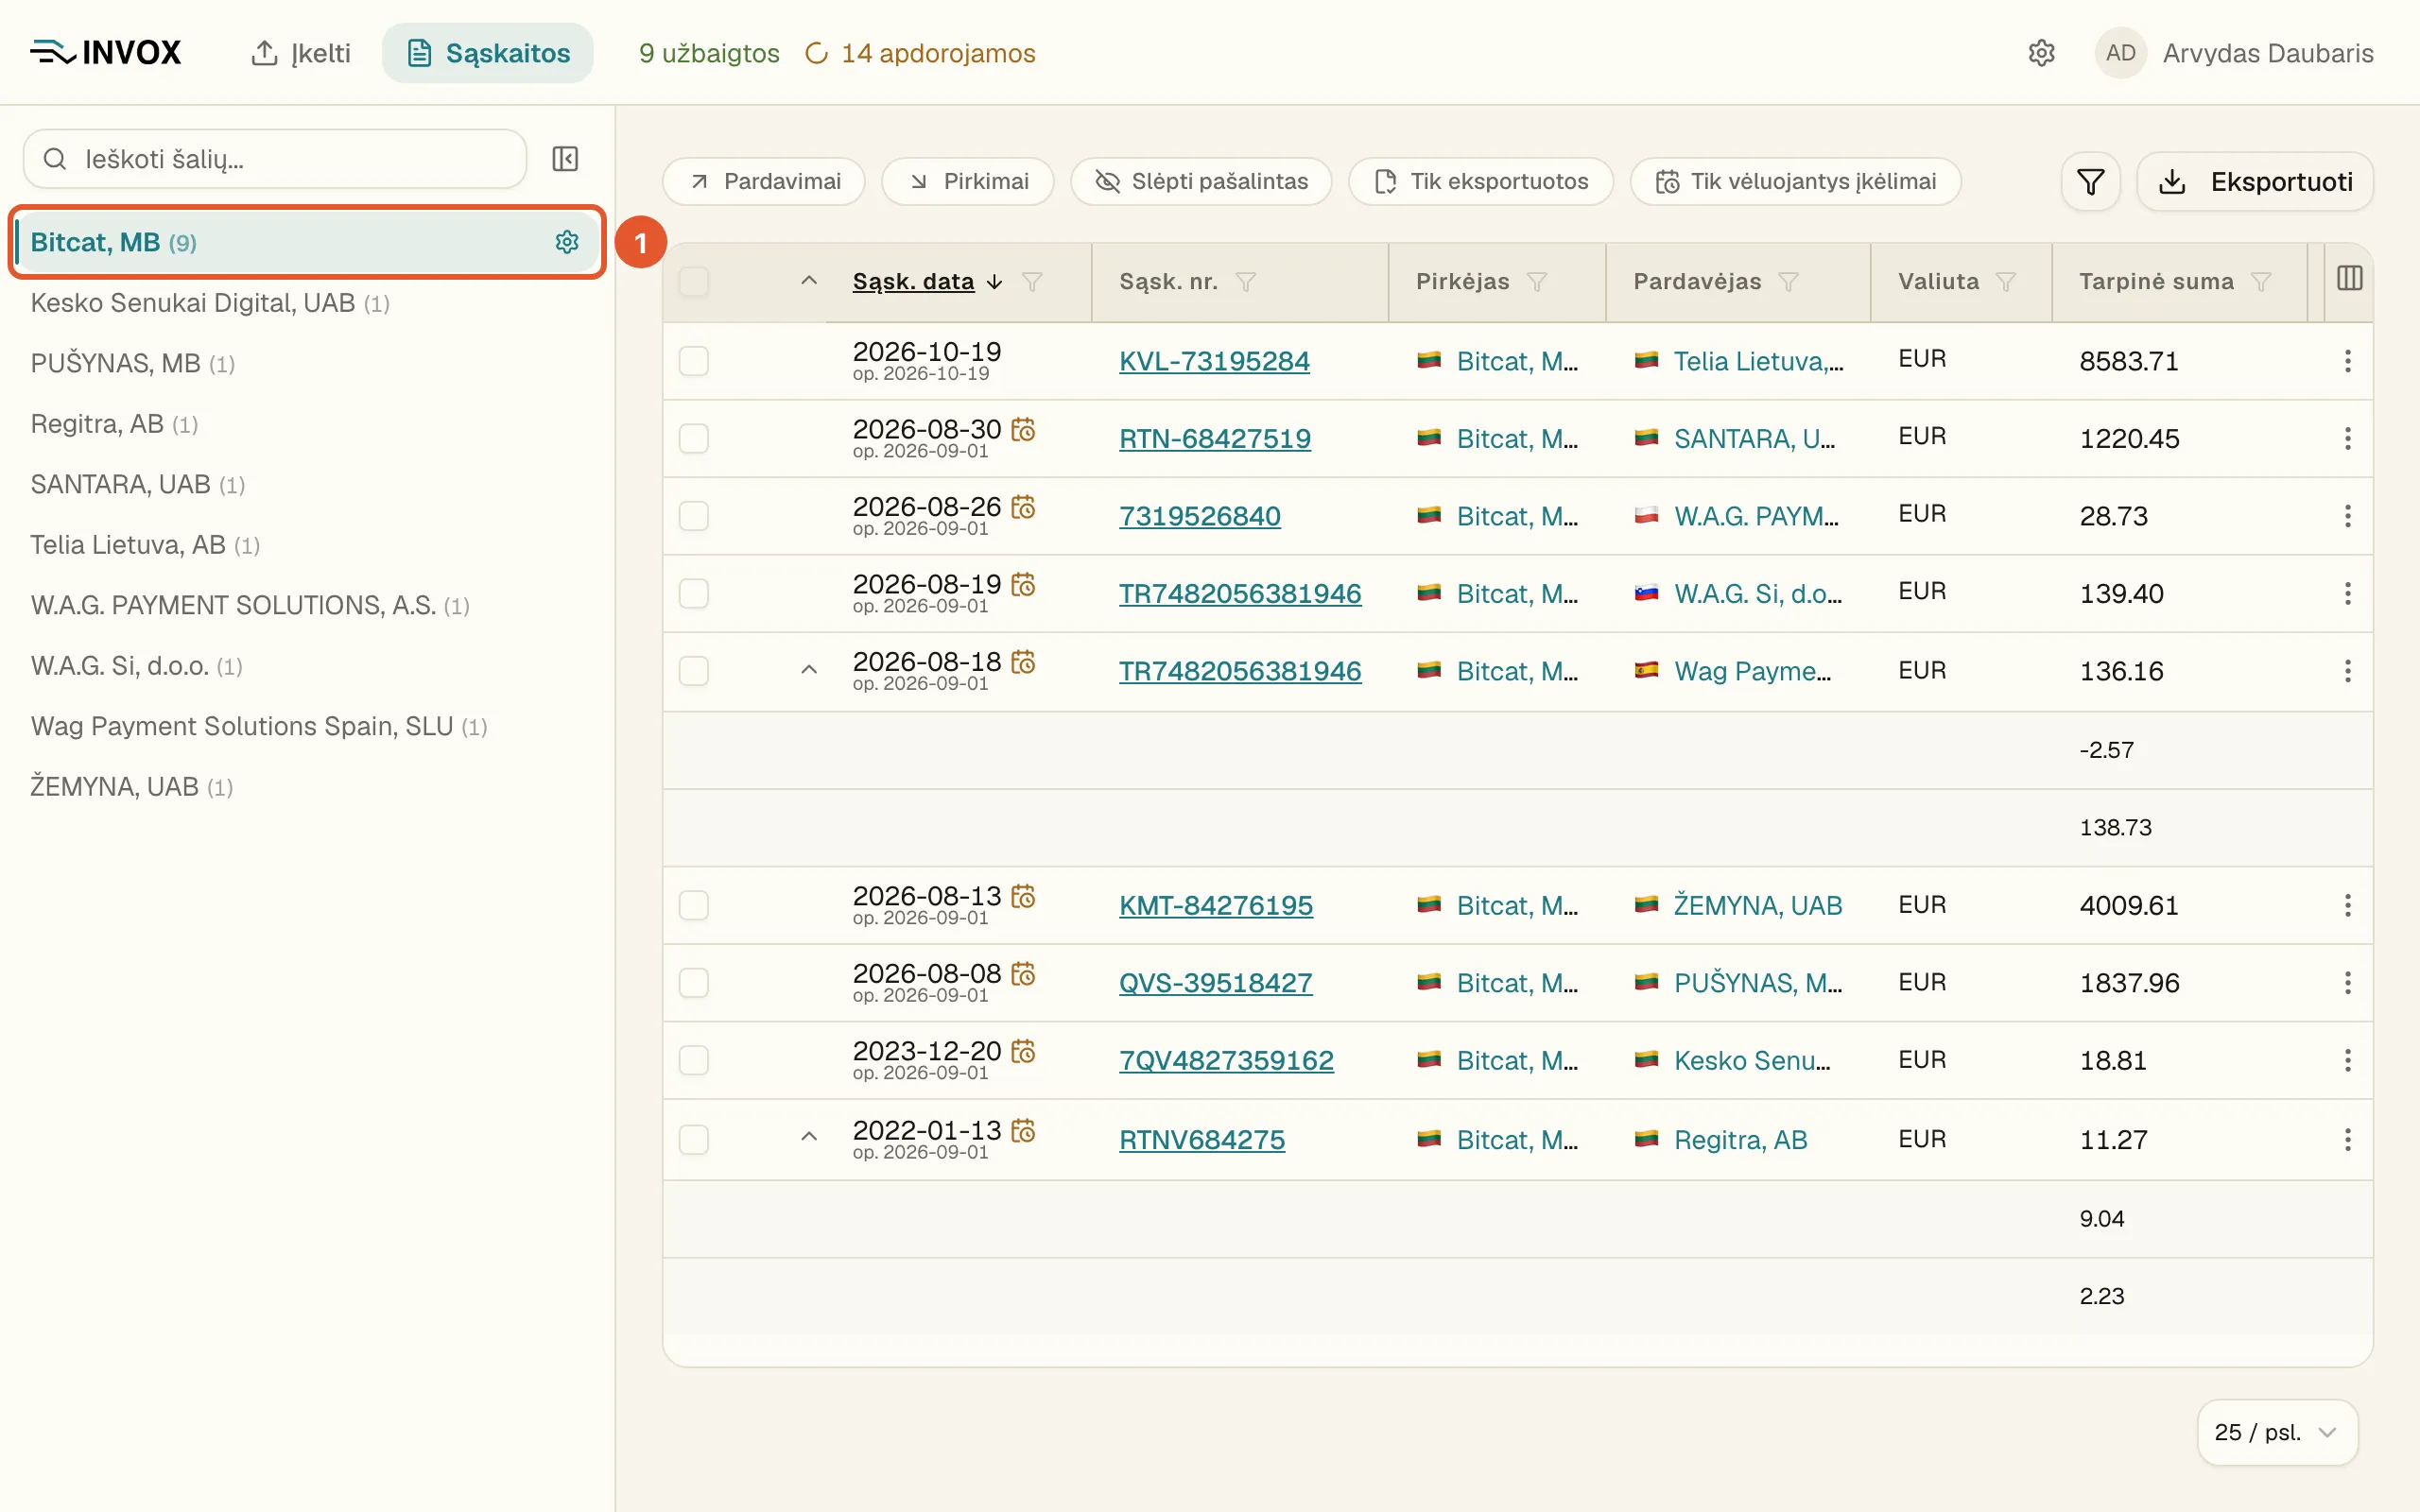This screenshot has width=2420, height=1512.
Task: Filter by Pirkėjas column funnel
Action: [1537, 282]
